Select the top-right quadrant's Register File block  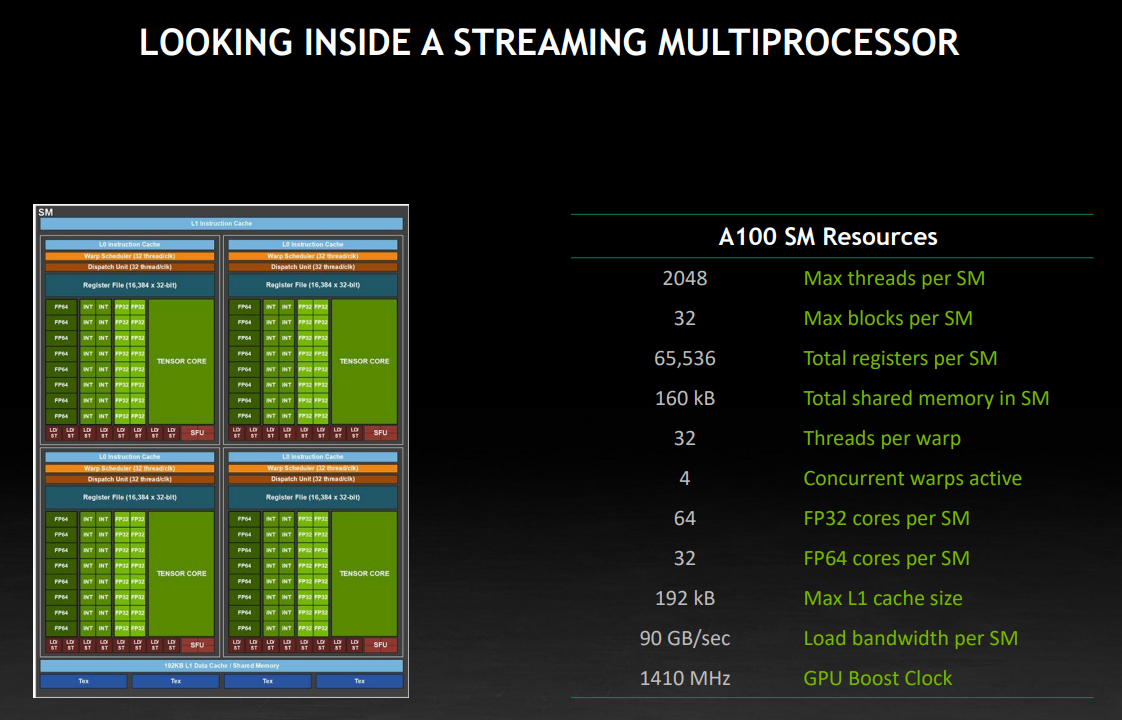313,285
